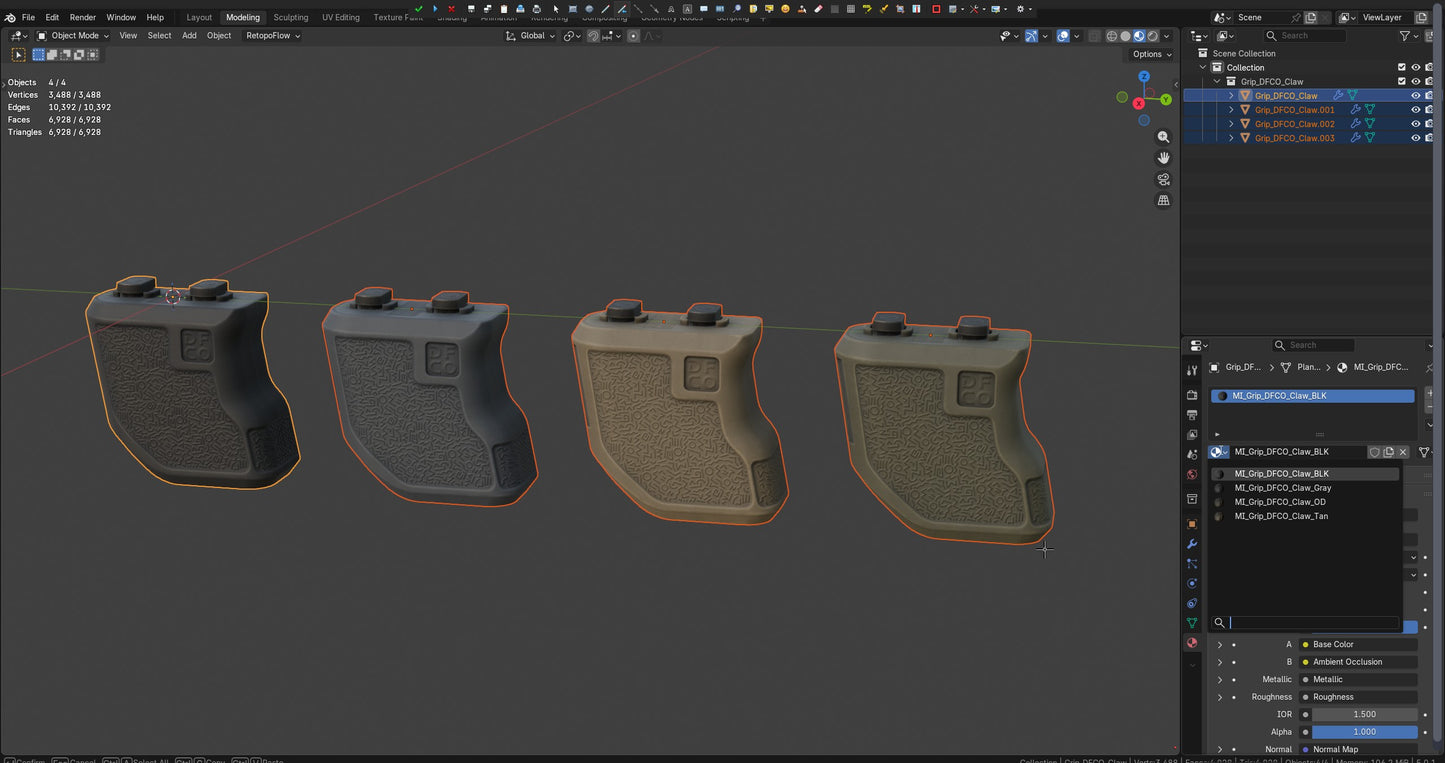Click the Alpha value slider
Viewport: 1445px width, 763px height.
click(x=1365, y=732)
